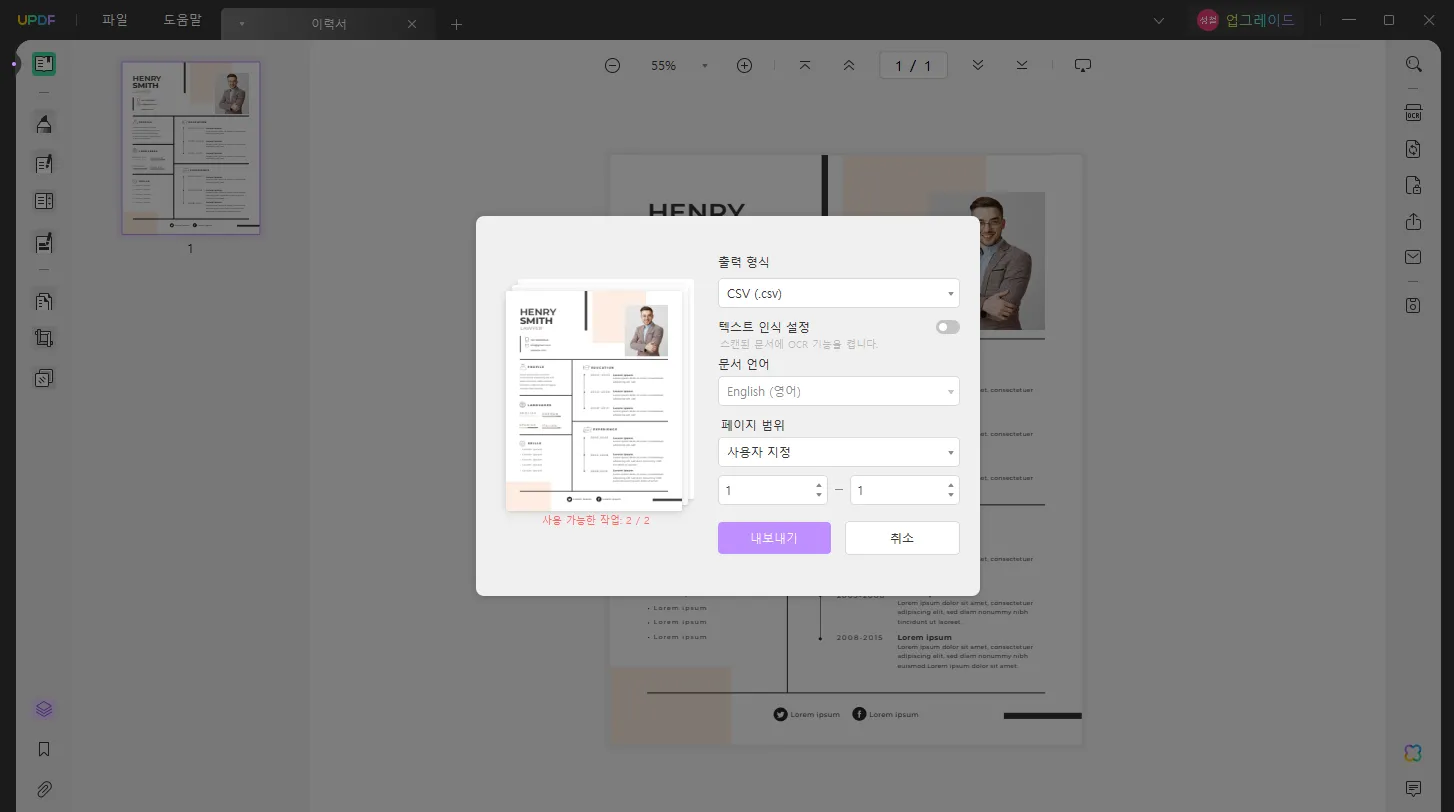Open the Organize Pages tool
Image resolution: width=1454 pixels, height=812 pixels.
pos(43,301)
